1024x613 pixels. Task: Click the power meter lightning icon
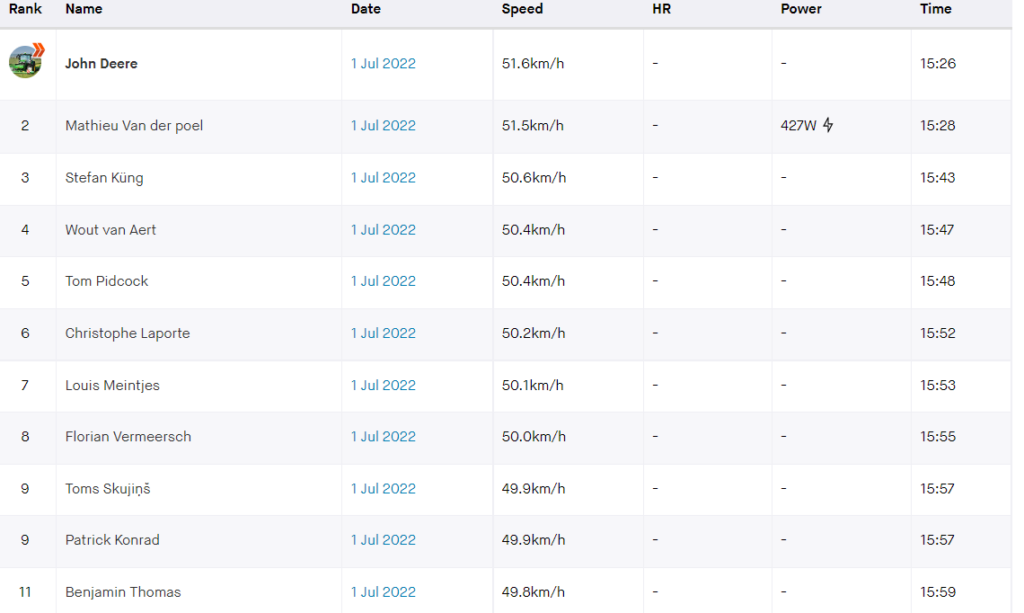828,125
